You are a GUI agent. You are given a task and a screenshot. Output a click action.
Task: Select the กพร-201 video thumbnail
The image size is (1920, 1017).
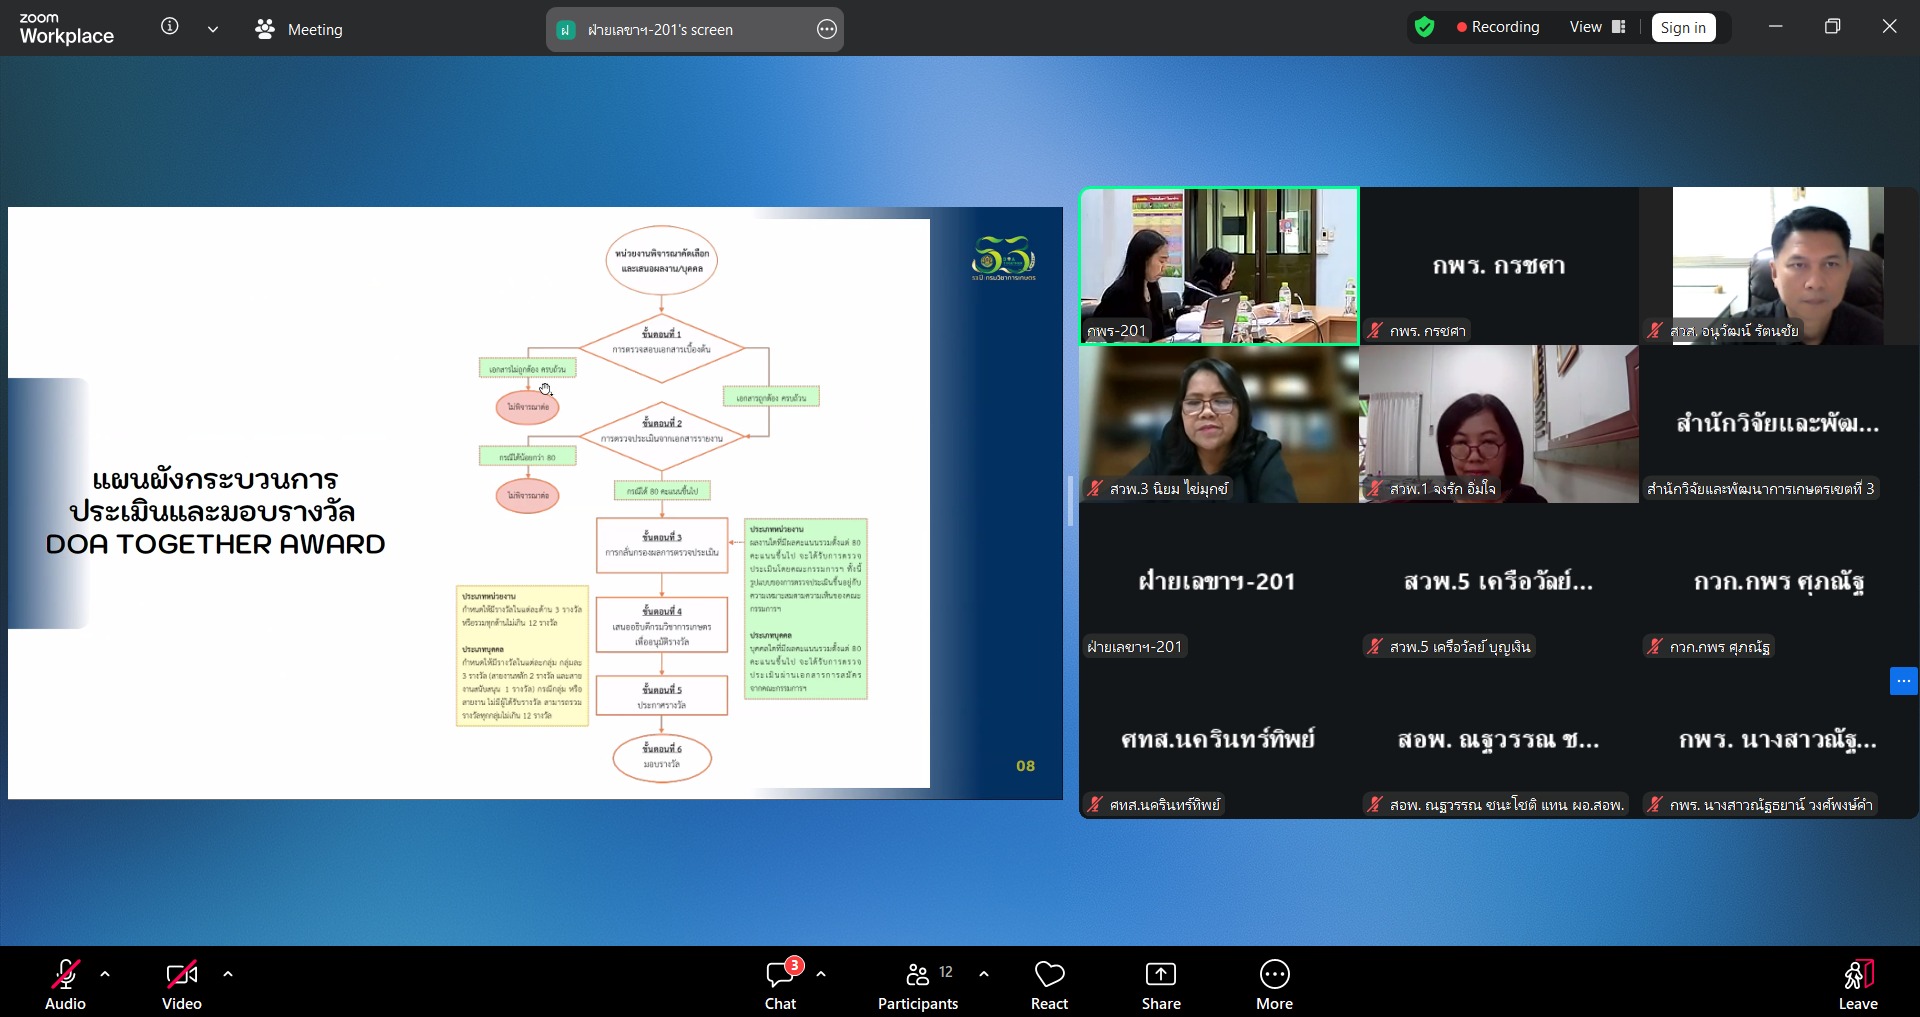[1219, 266]
